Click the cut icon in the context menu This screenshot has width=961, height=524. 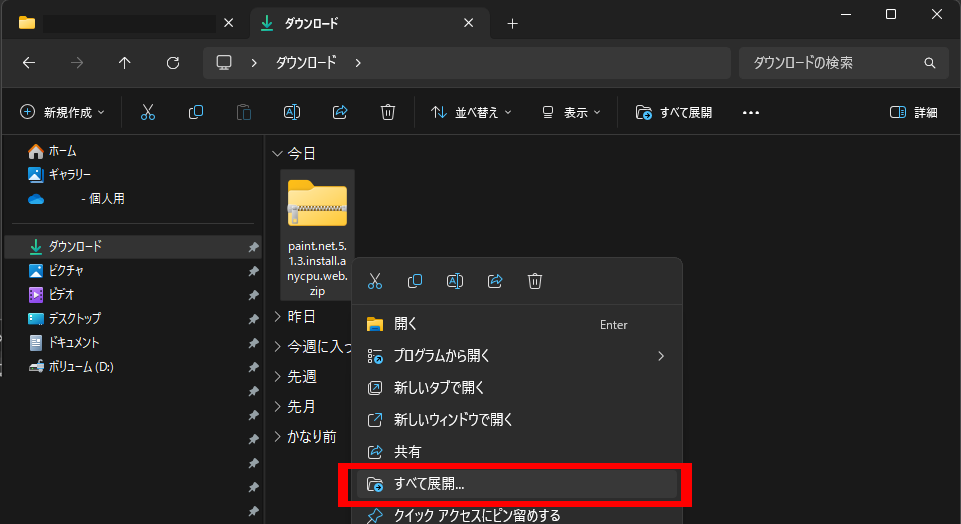tap(375, 282)
